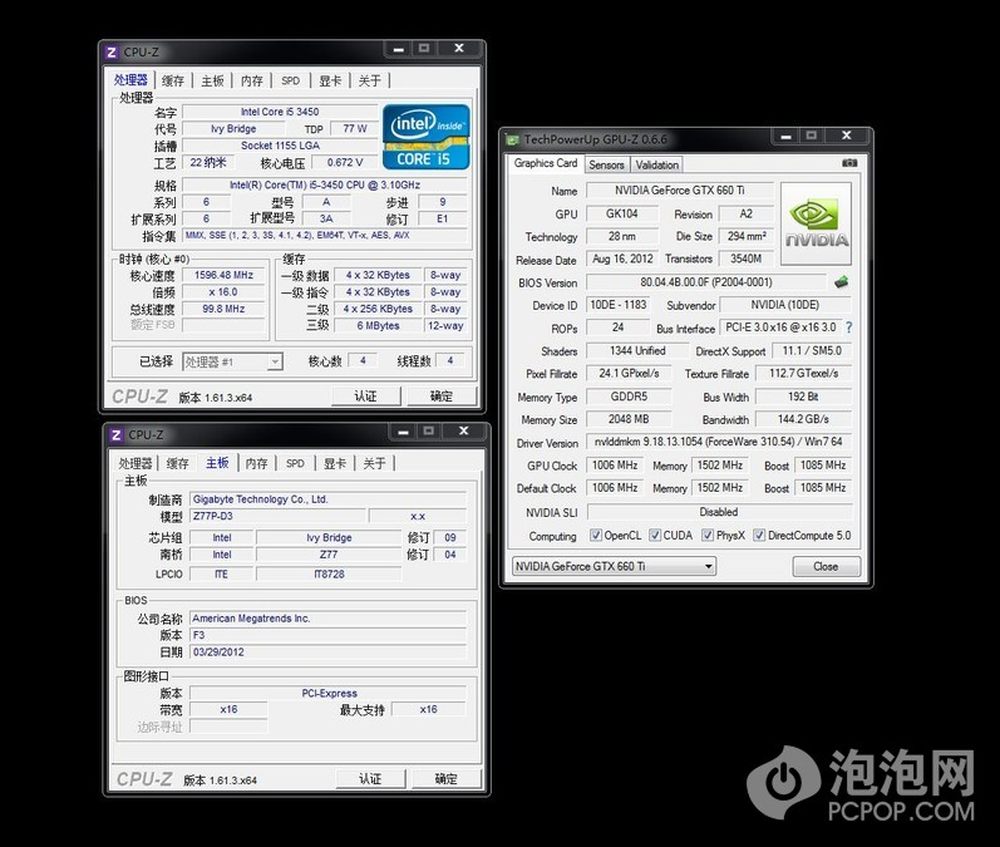Minimize the bottom CPU-Z window
The width and height of the screenshot is (1000, 847).
click(x=403, y=432)
